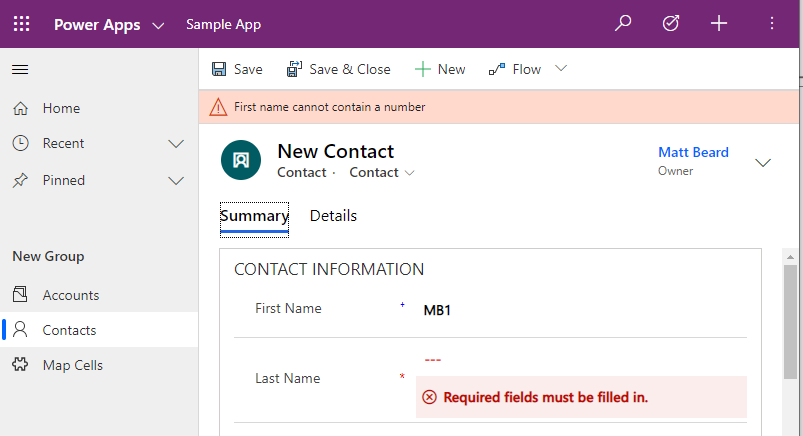
Task: Open the more options vertical ellipsis
Action: (x=771, y=23)
